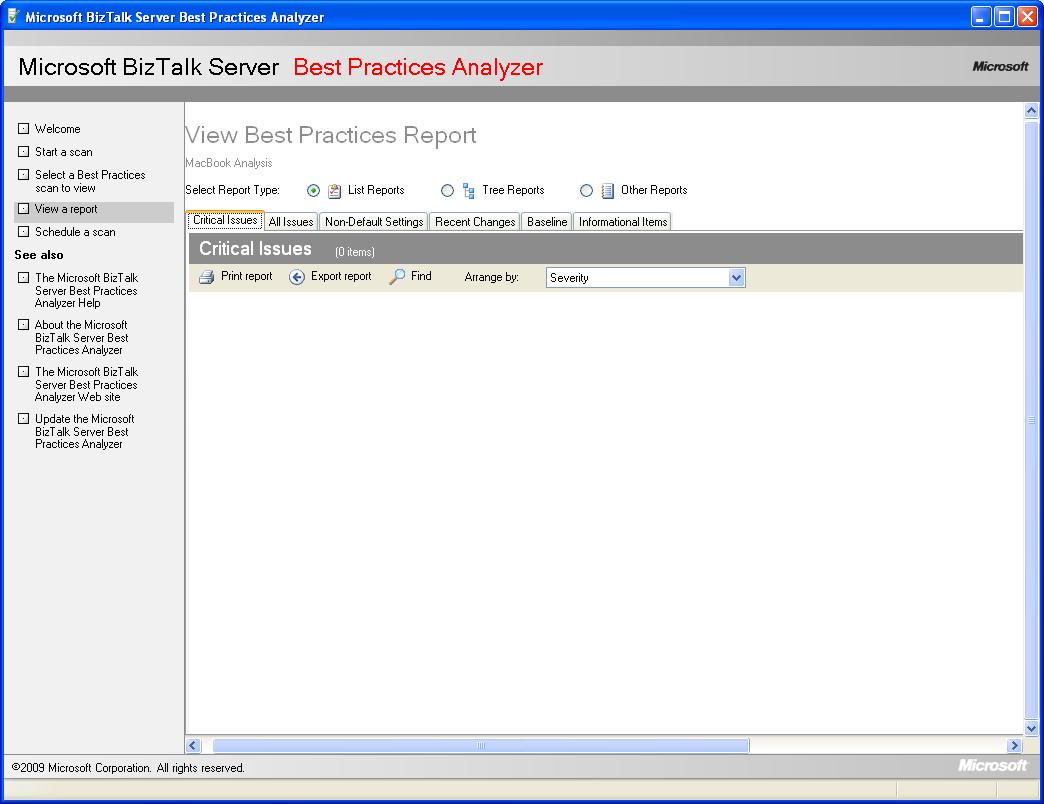Open the Informational Items tab

tap(623, 222)
